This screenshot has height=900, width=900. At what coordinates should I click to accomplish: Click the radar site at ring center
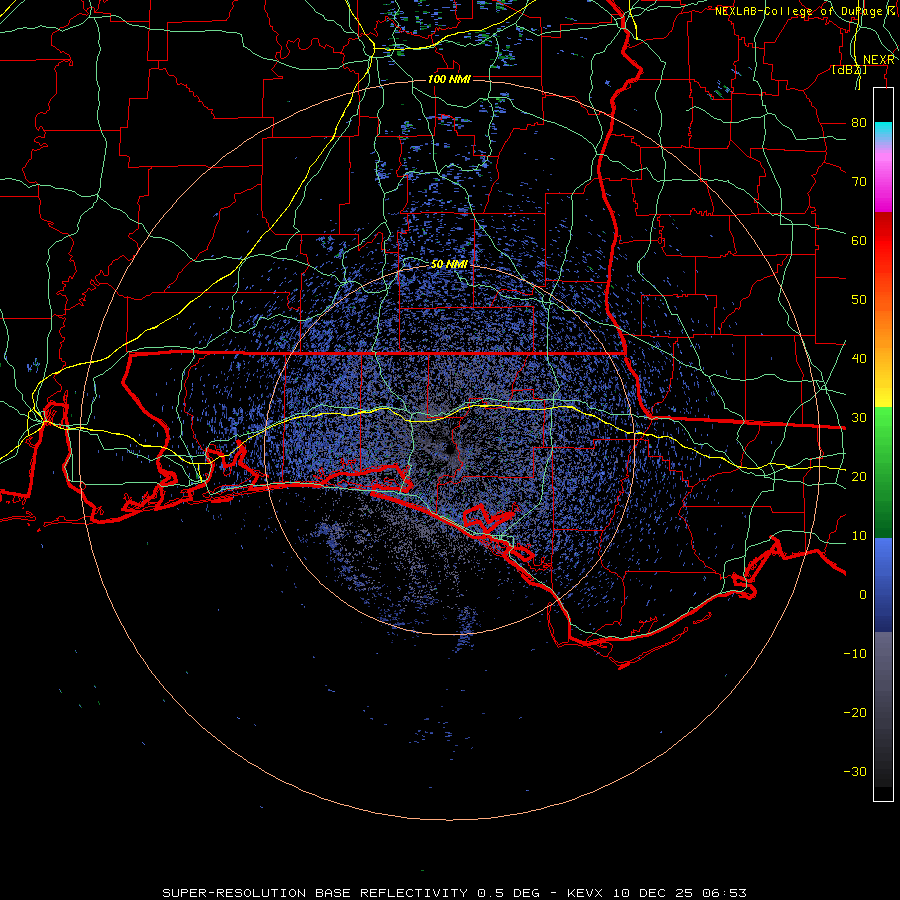pos(450,450)
